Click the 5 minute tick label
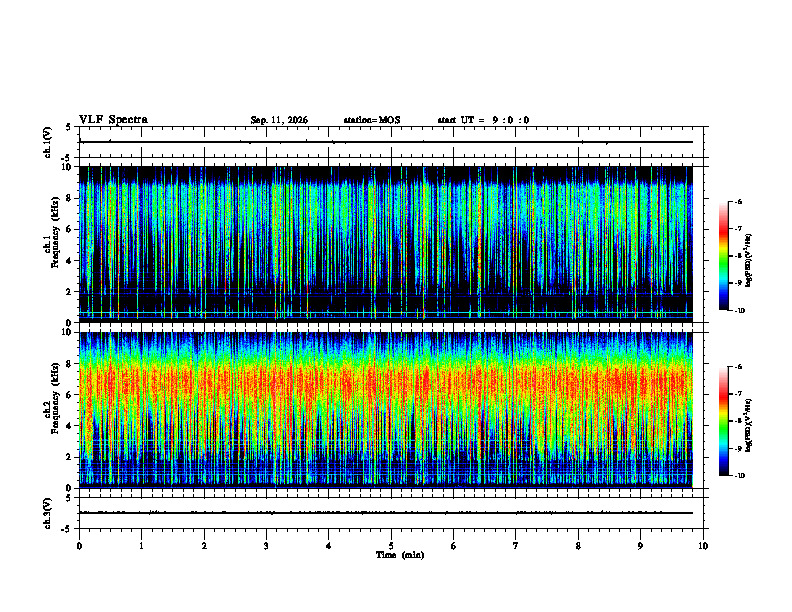Viewport: 792px width, 612px height. [391, 546]
